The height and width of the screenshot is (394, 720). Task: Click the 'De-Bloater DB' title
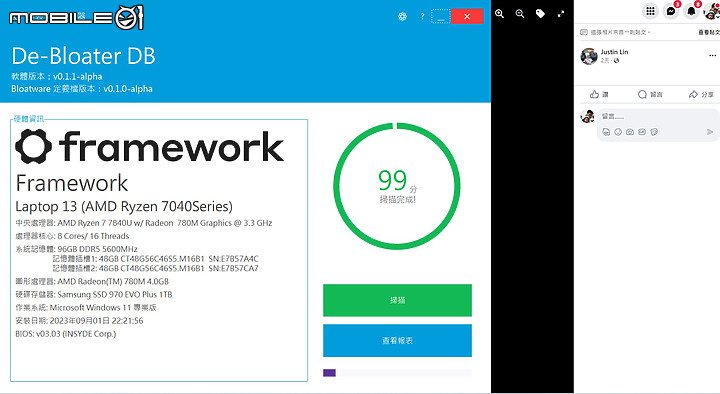[x=84, y=56]
